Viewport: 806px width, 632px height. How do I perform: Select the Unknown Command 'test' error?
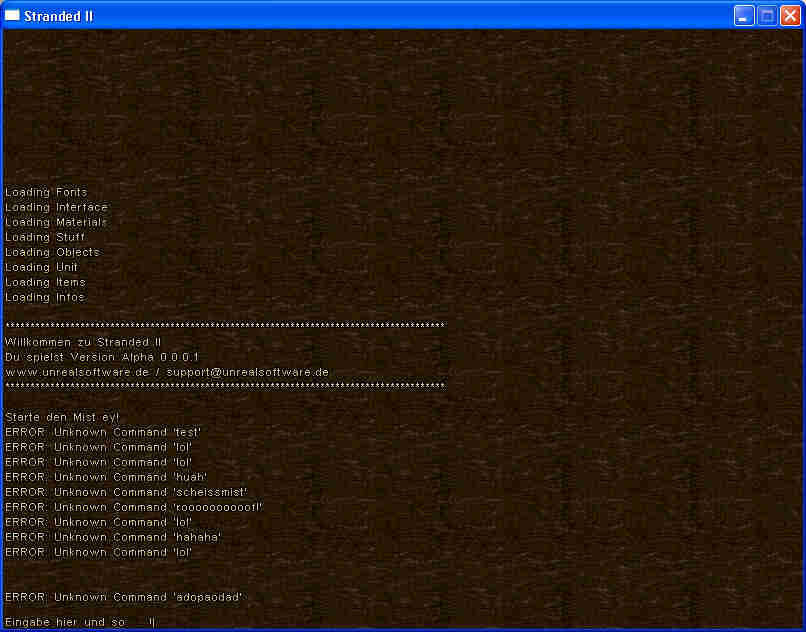pos(103,432)
